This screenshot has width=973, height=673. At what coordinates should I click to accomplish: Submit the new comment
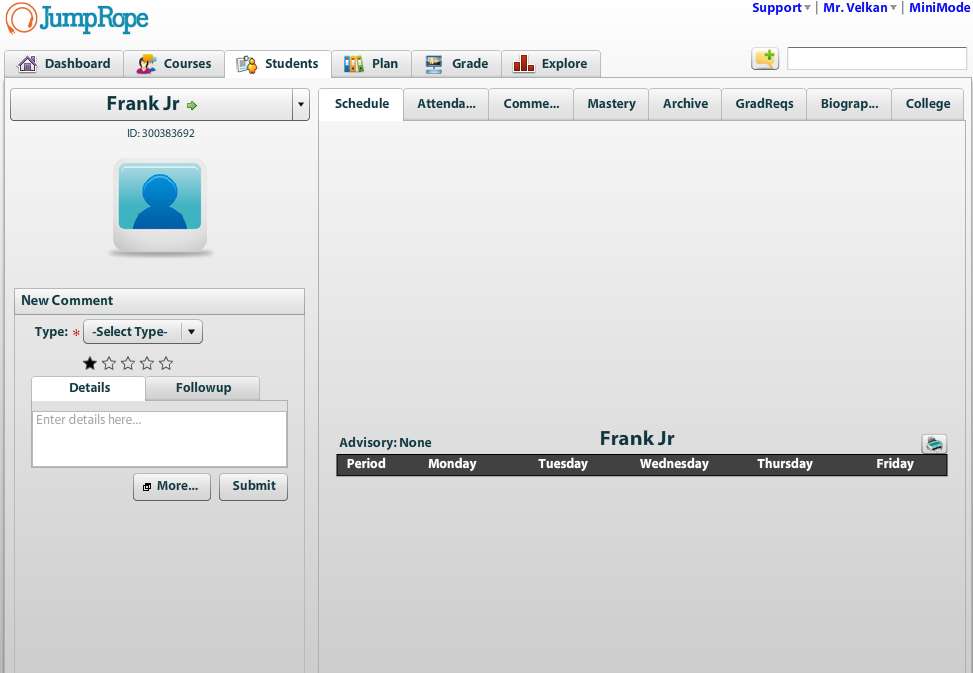253,486
